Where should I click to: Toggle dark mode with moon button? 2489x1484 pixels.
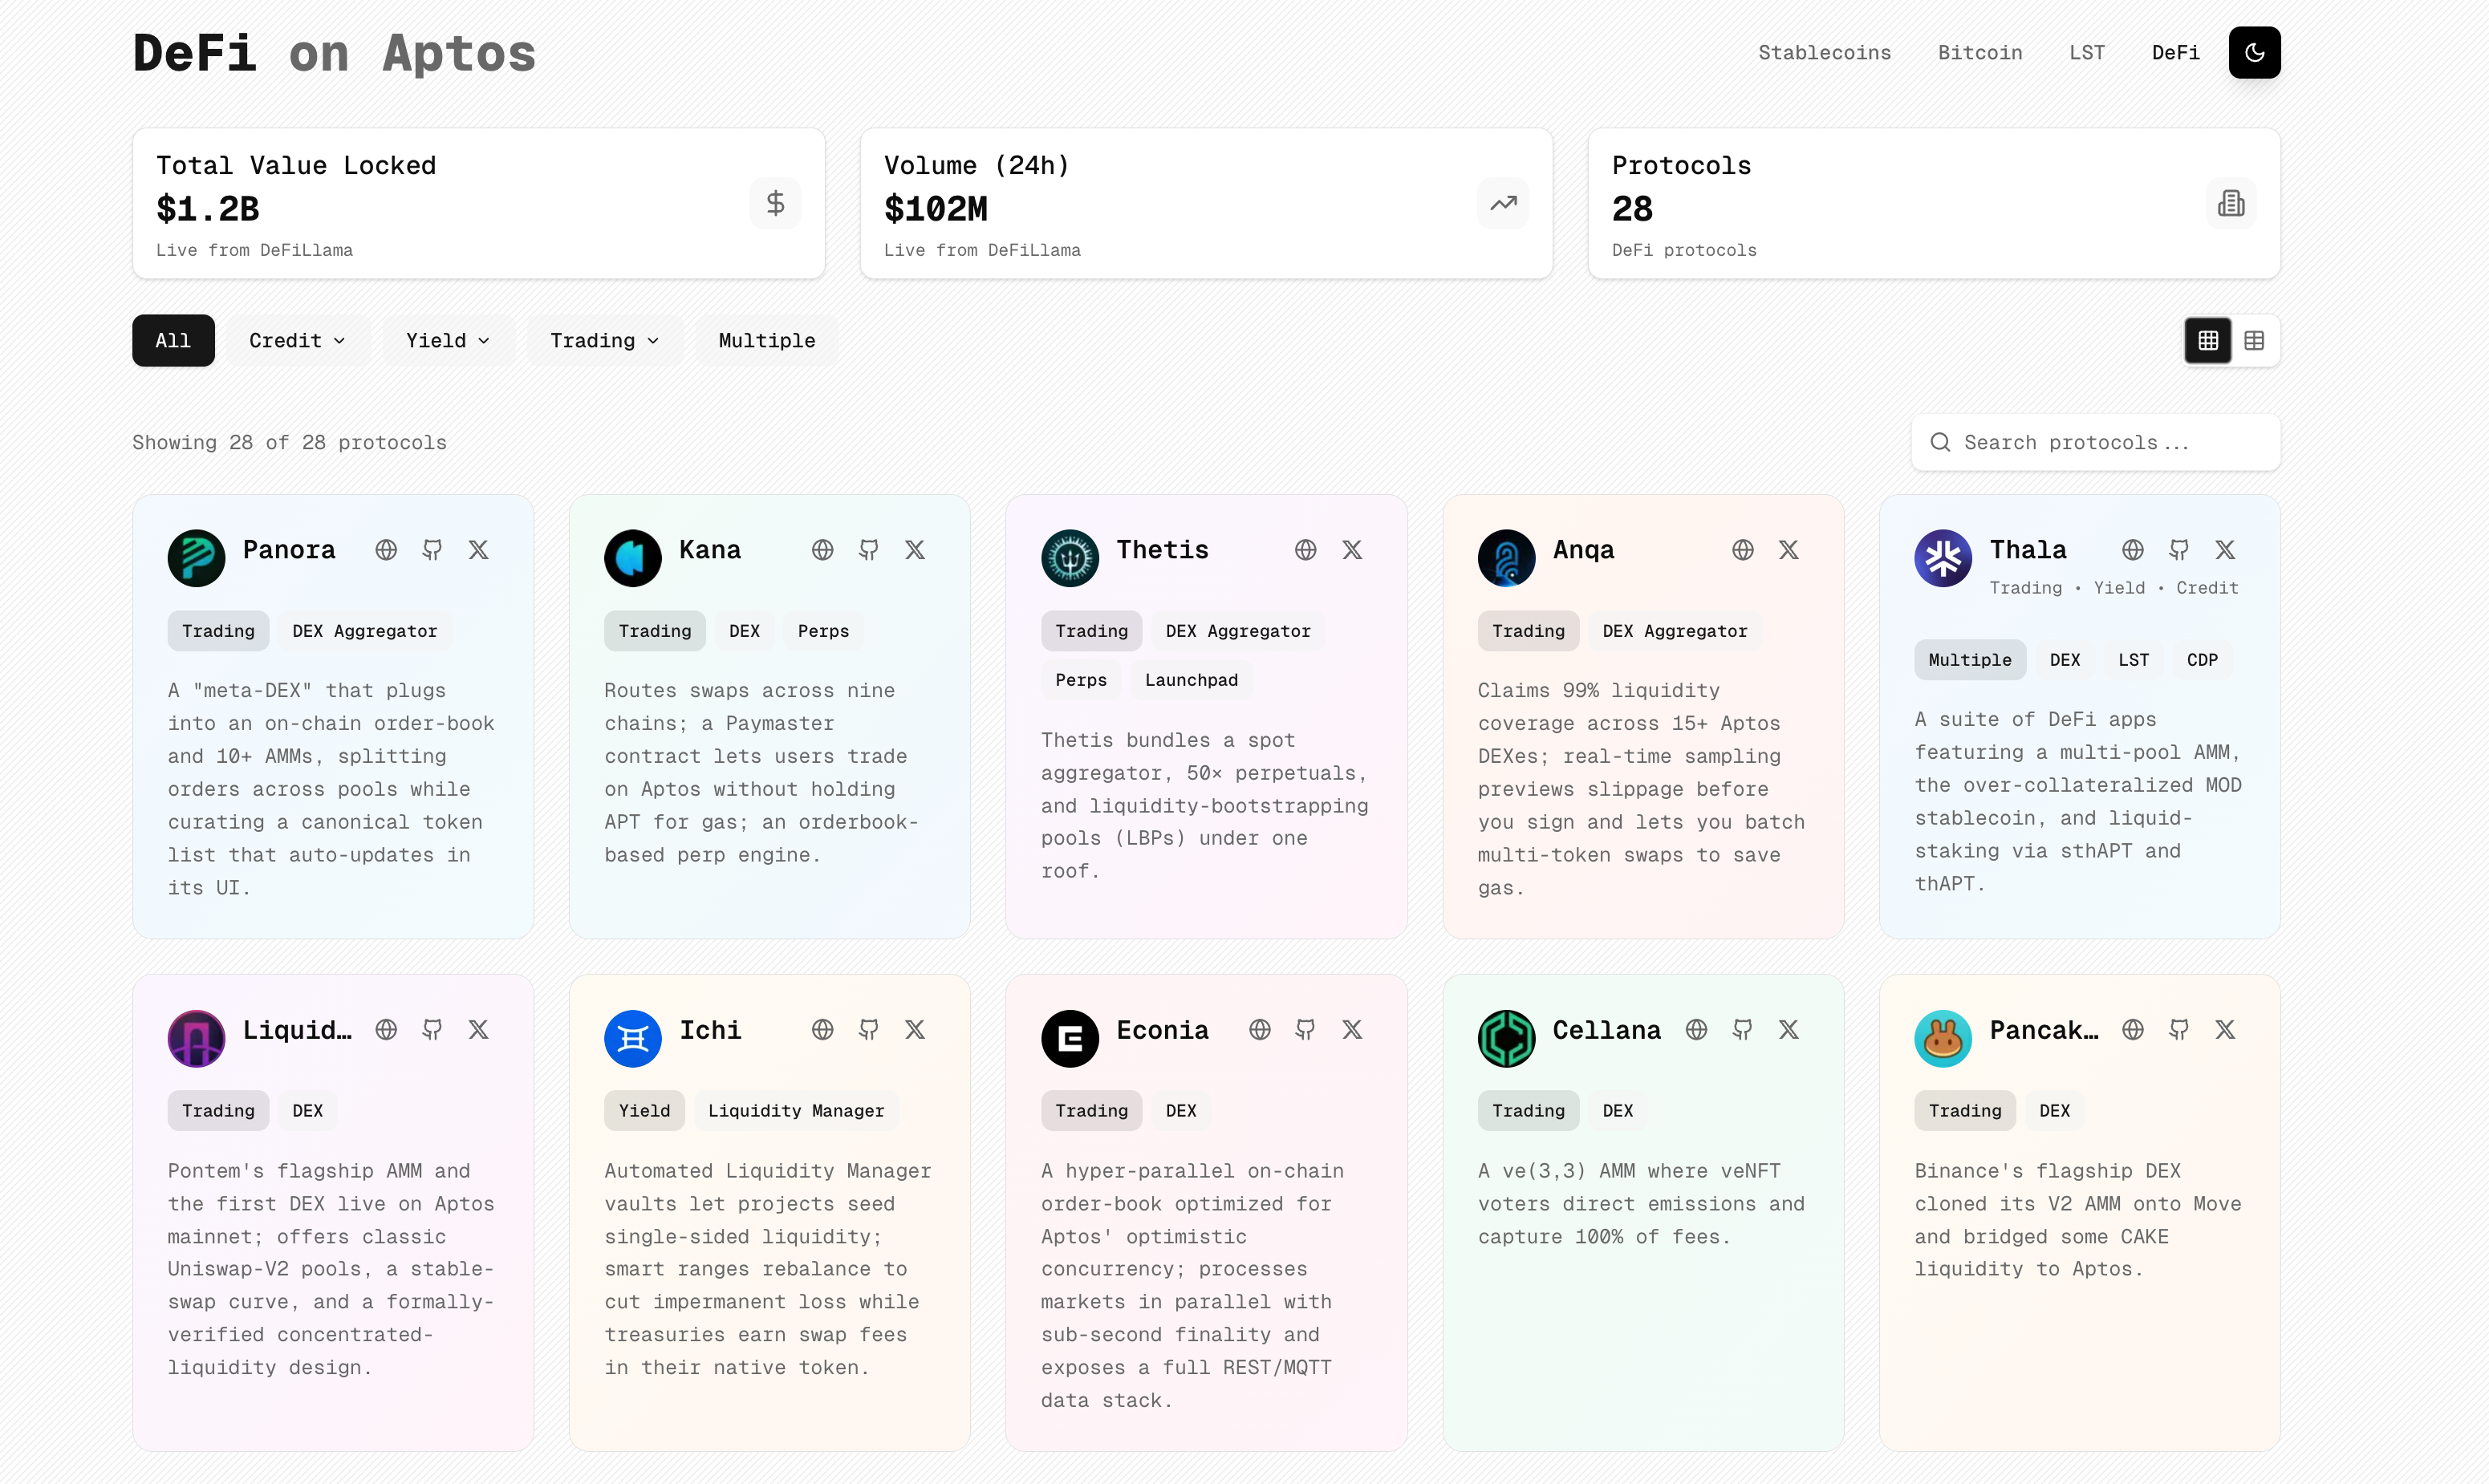[2254, 52]
